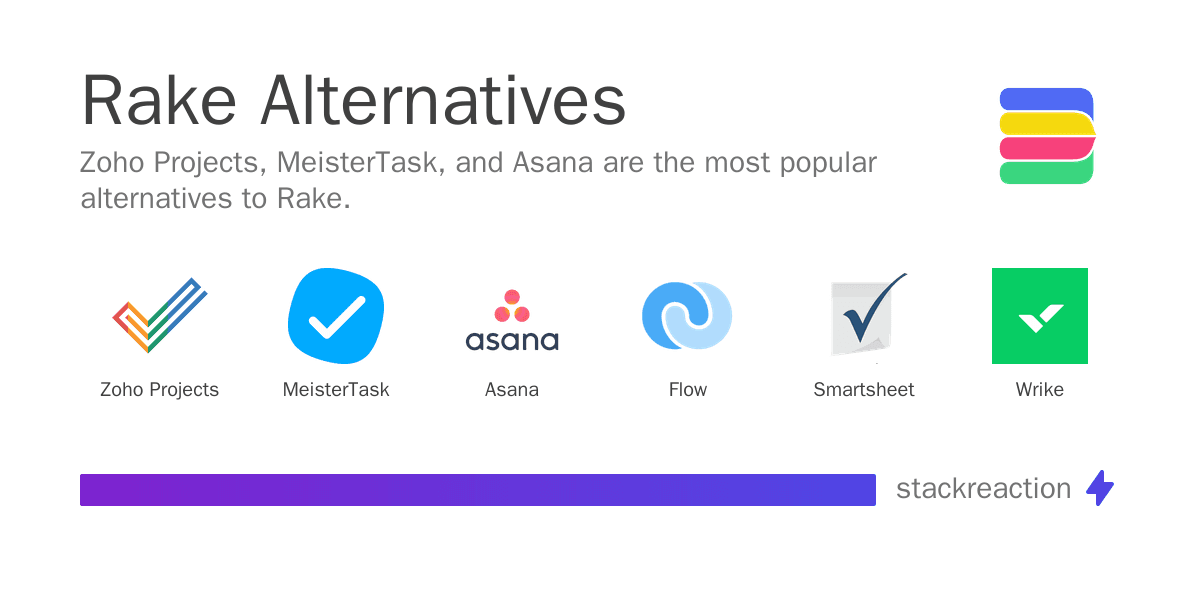
Task: Click the Wrike name label
Action: 1040,390
